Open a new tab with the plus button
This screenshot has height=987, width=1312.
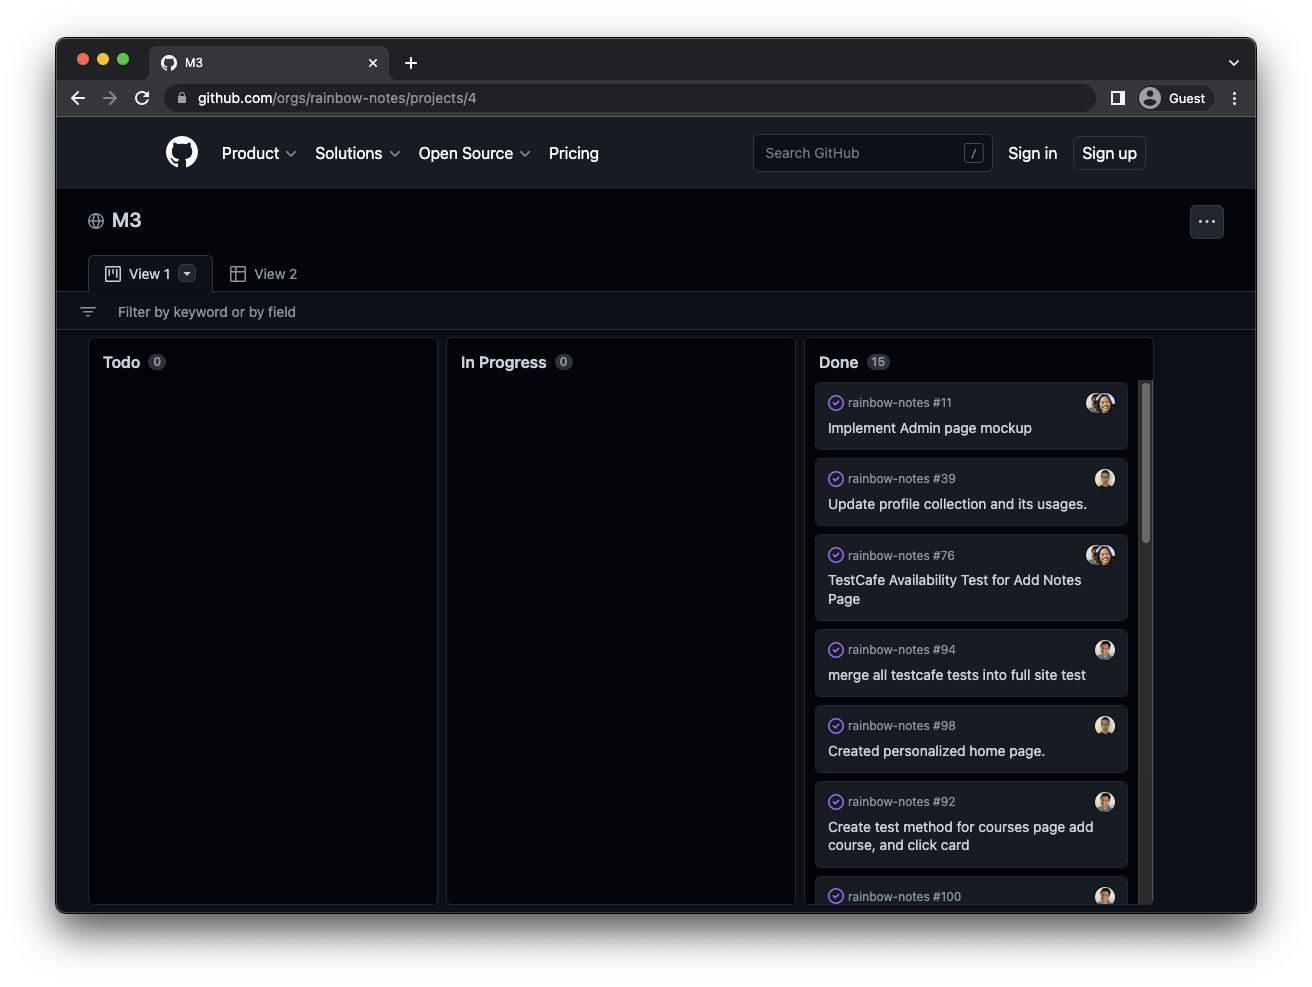[411, 63]
